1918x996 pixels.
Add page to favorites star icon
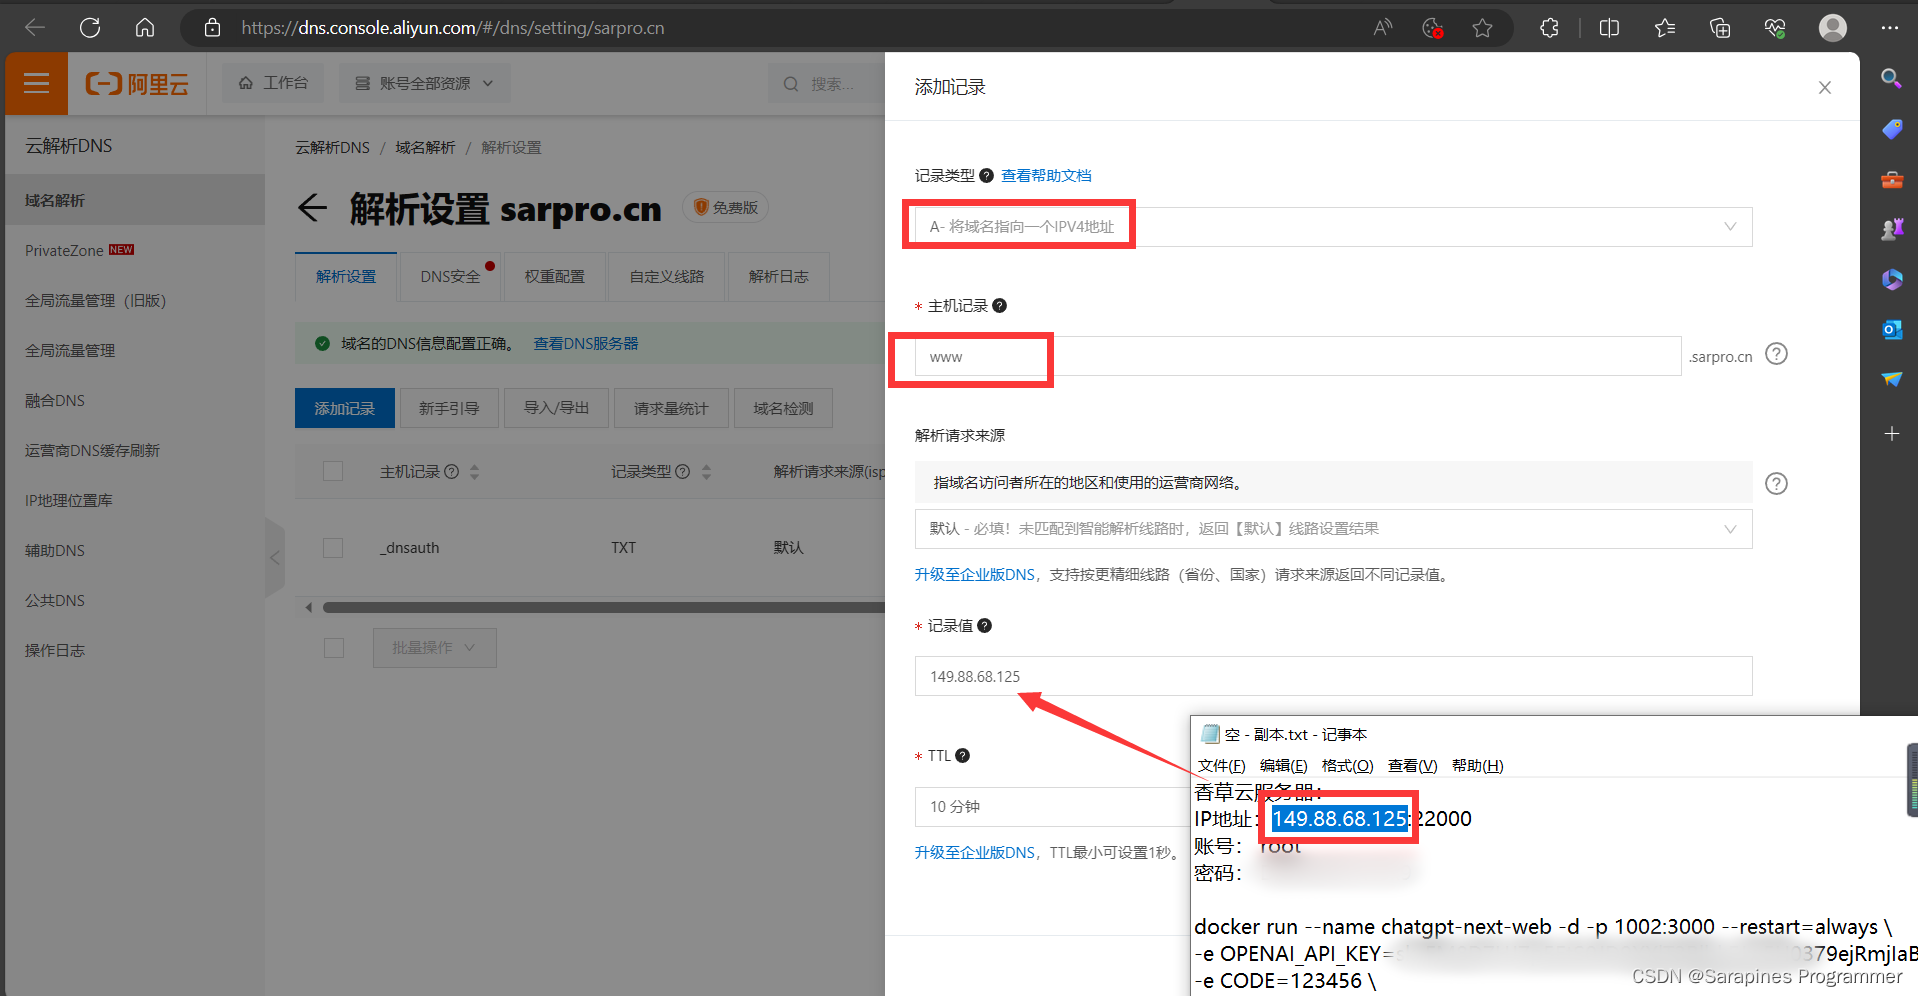[x=1482, y=28]
